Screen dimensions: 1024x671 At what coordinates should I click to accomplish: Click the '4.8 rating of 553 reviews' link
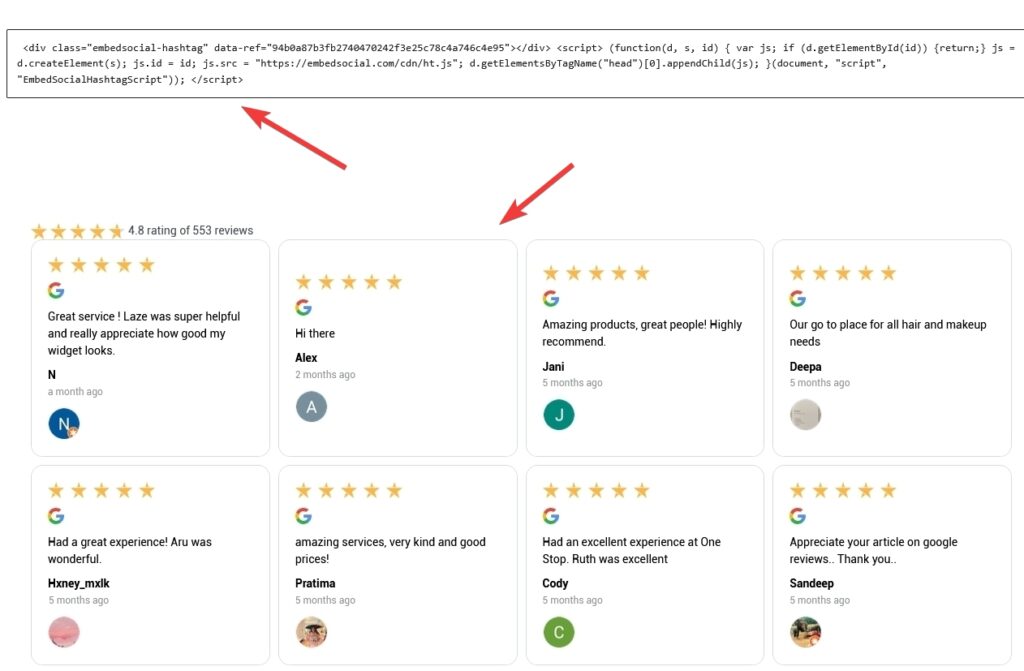tap(193, 230)
